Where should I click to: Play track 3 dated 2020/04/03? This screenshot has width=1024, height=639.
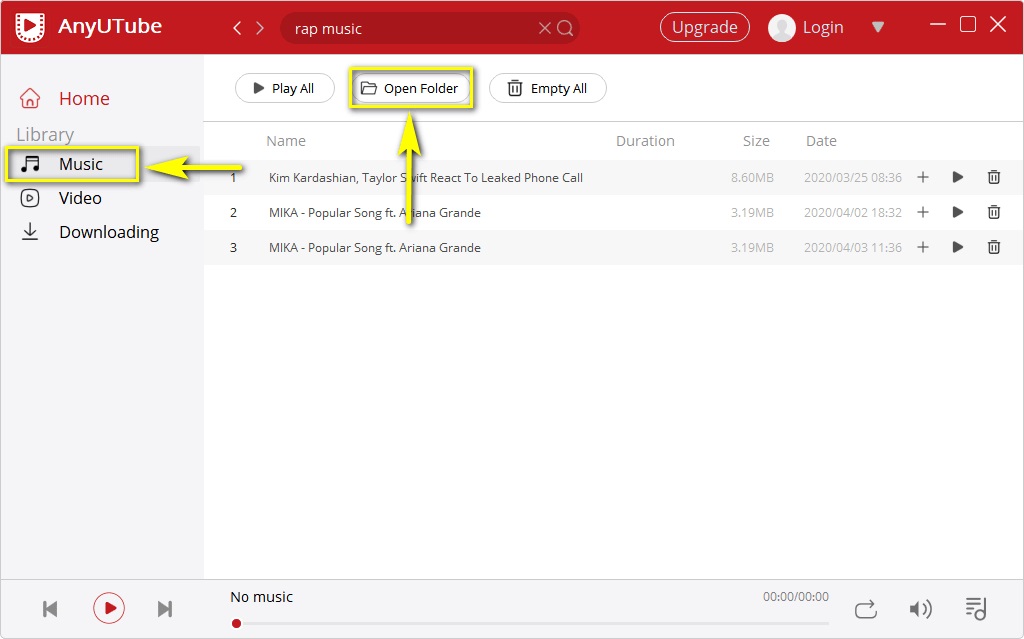coord(957,247)
